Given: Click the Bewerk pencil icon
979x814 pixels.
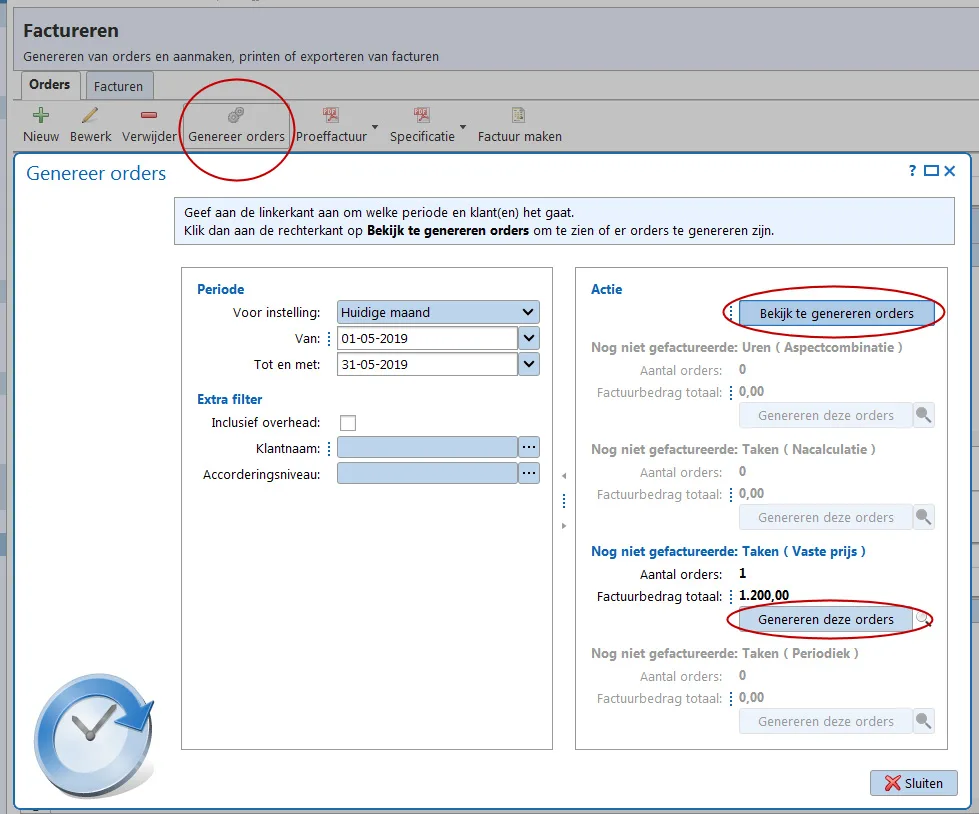Looking at the screenshot, I should 90,115.
